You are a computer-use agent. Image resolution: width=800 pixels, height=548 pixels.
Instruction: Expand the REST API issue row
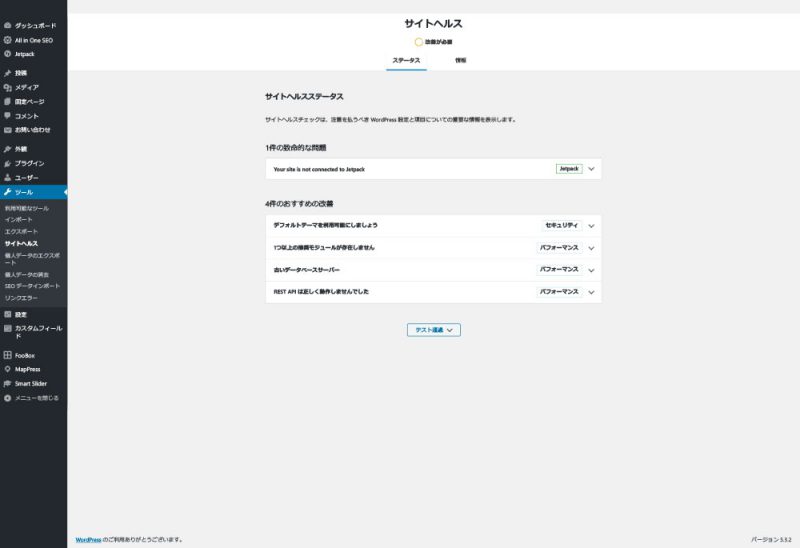591,292
